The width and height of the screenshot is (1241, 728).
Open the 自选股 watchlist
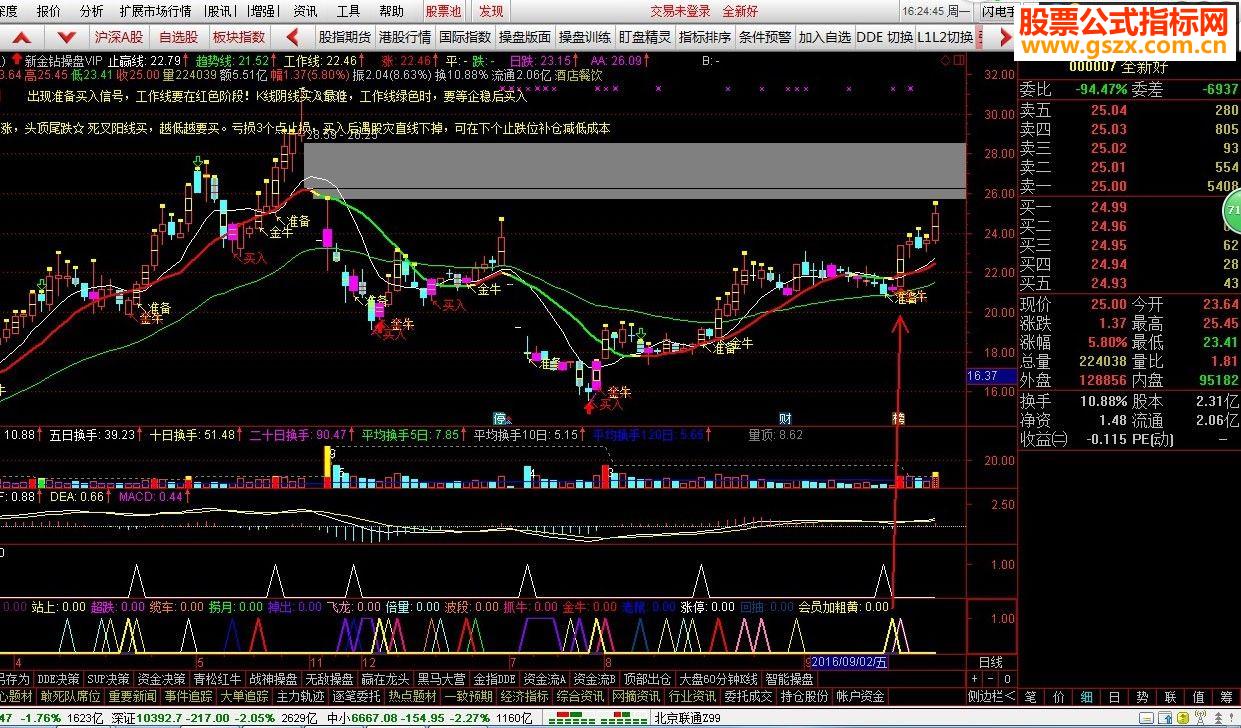[x=179, y=37]
